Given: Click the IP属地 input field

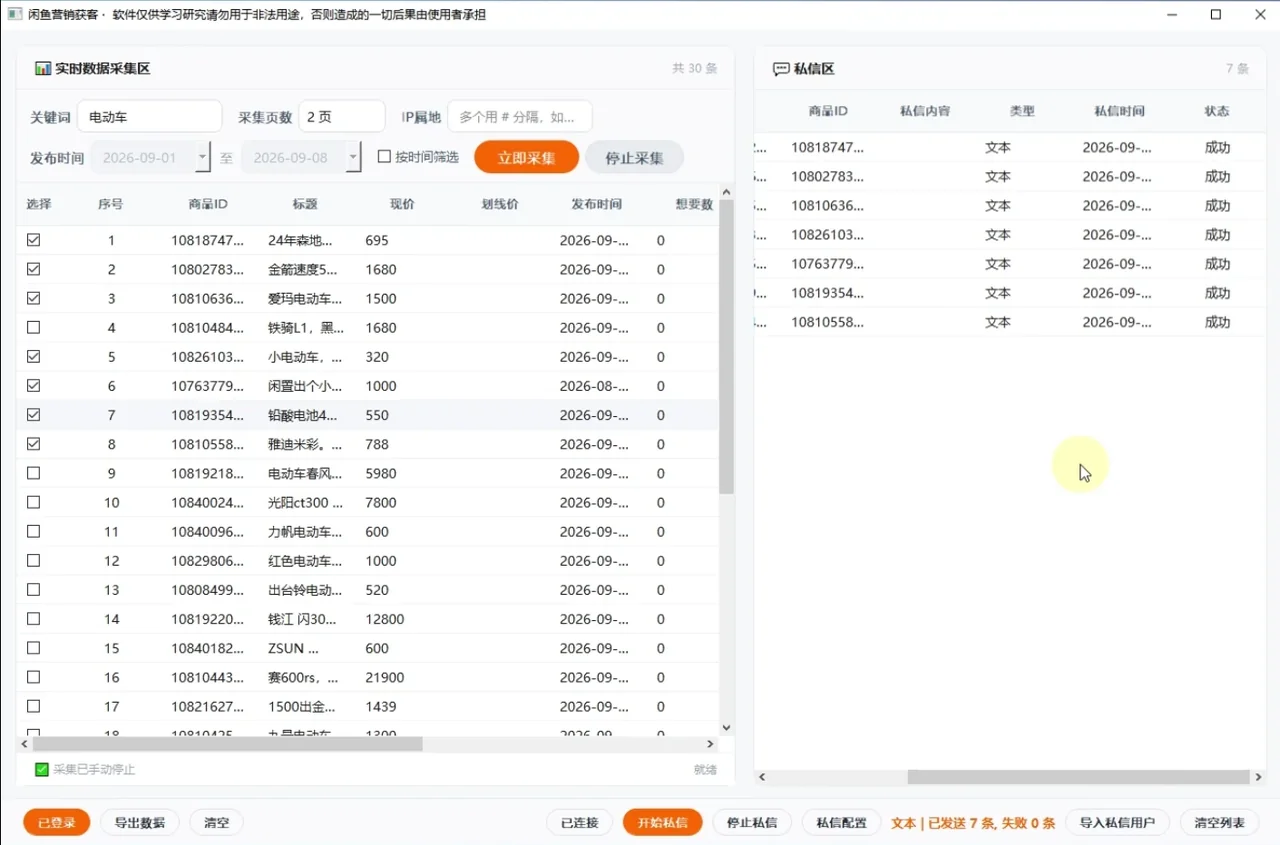Looking at the screenshot, I should point(520,116).
